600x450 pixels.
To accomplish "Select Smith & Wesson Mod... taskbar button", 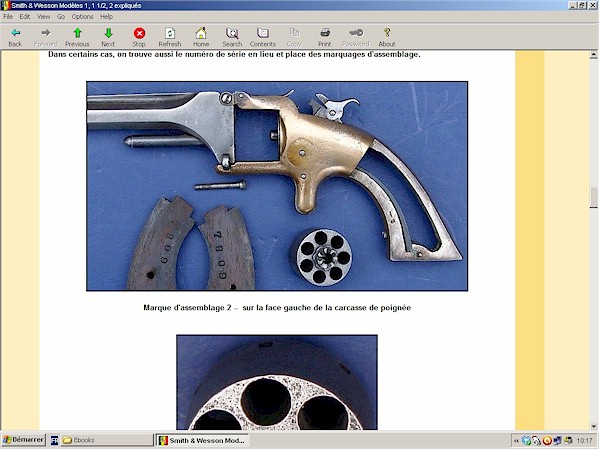I will [202, 440].
